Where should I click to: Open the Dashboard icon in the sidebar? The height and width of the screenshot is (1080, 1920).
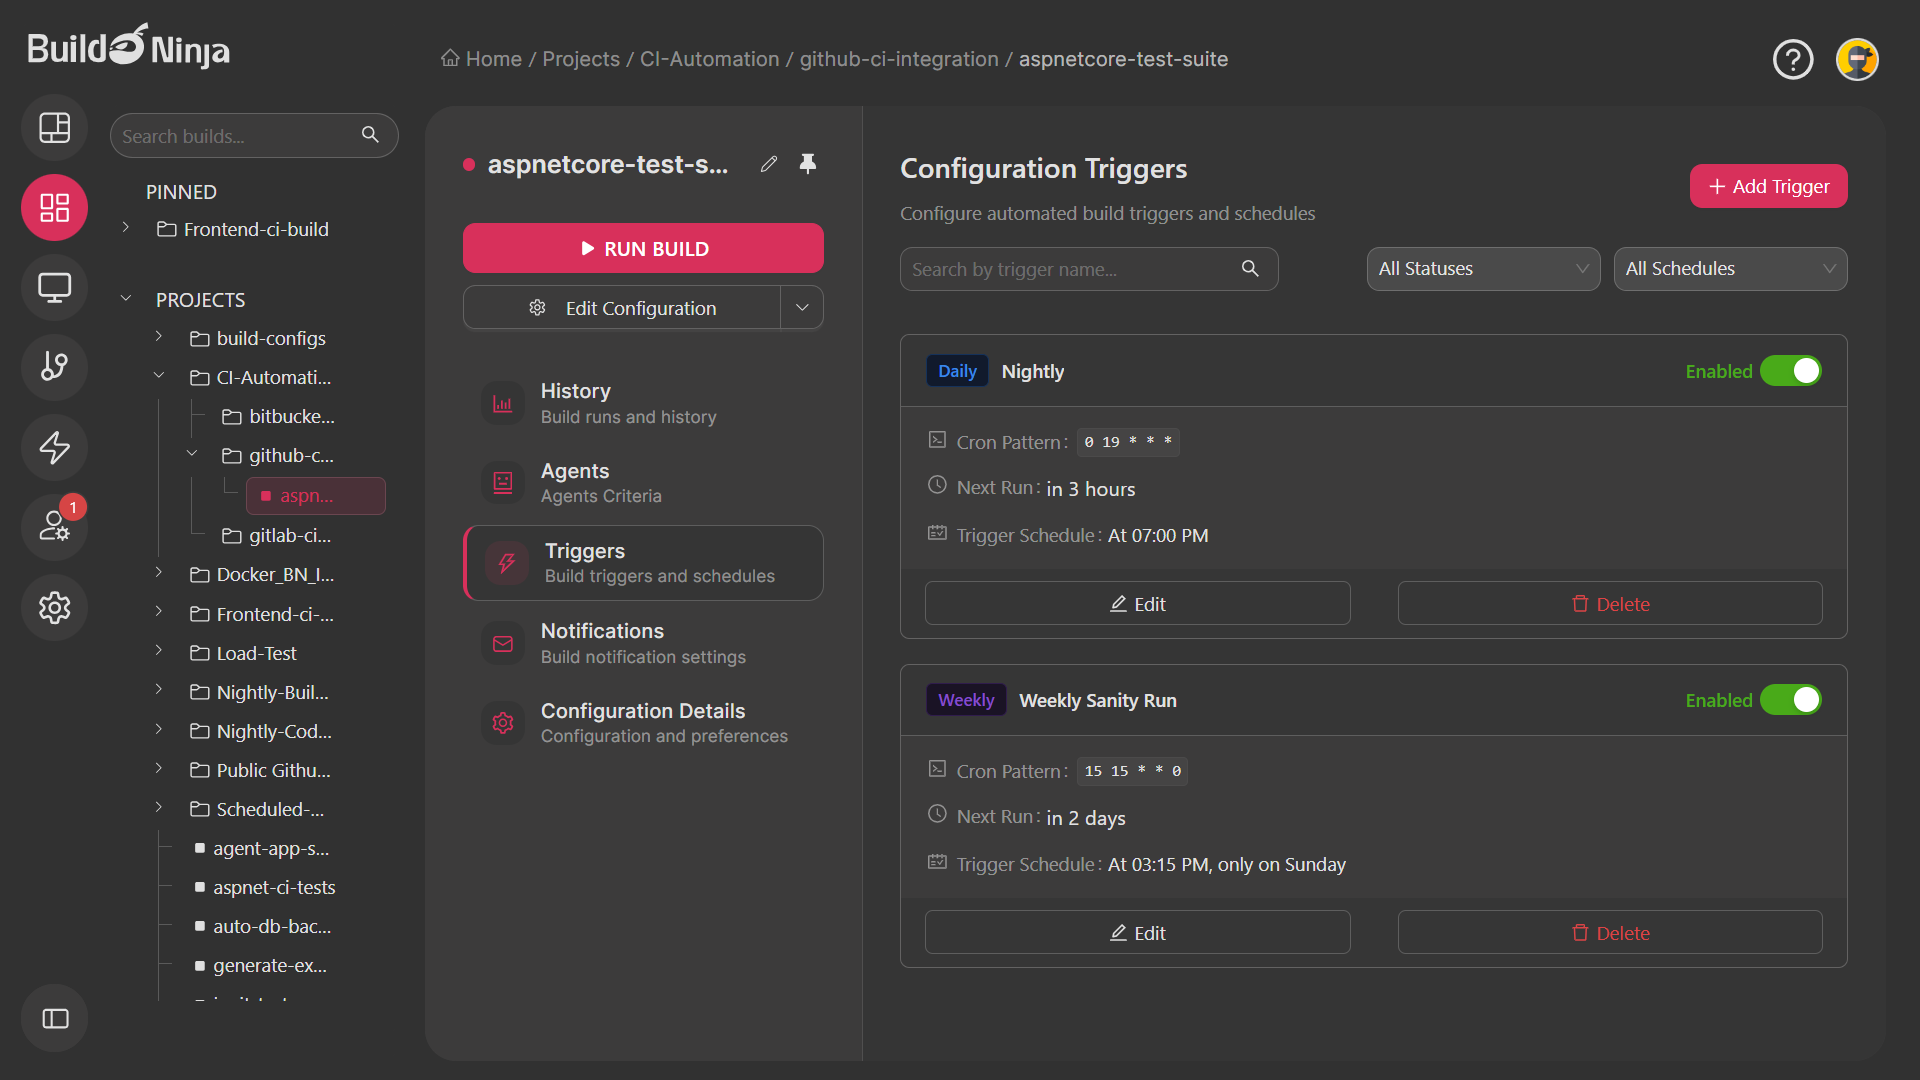point(54,127)
